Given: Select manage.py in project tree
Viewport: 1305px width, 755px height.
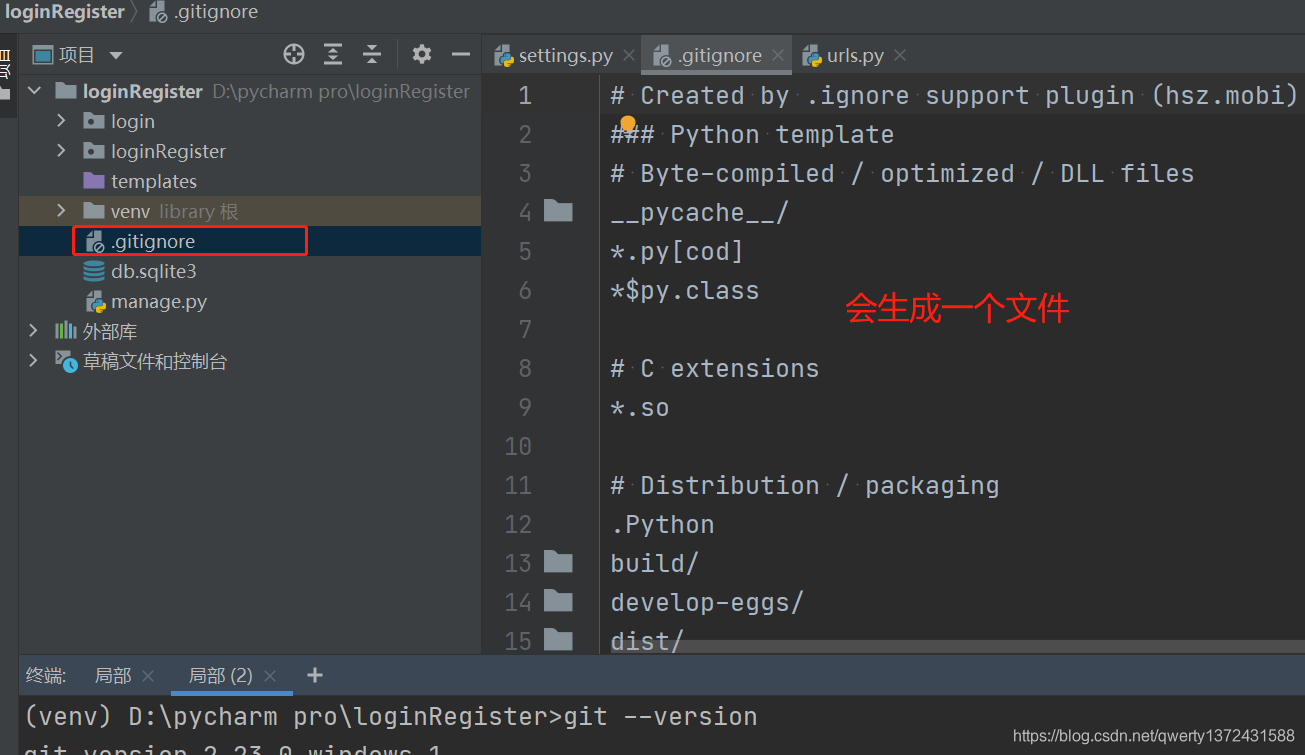Looking at the screenshot, I should 159,301.
